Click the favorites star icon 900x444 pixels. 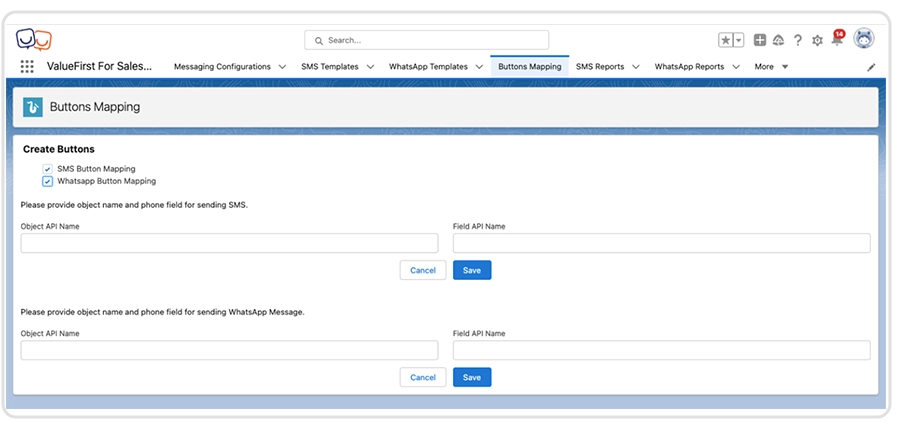click(725, 40)
